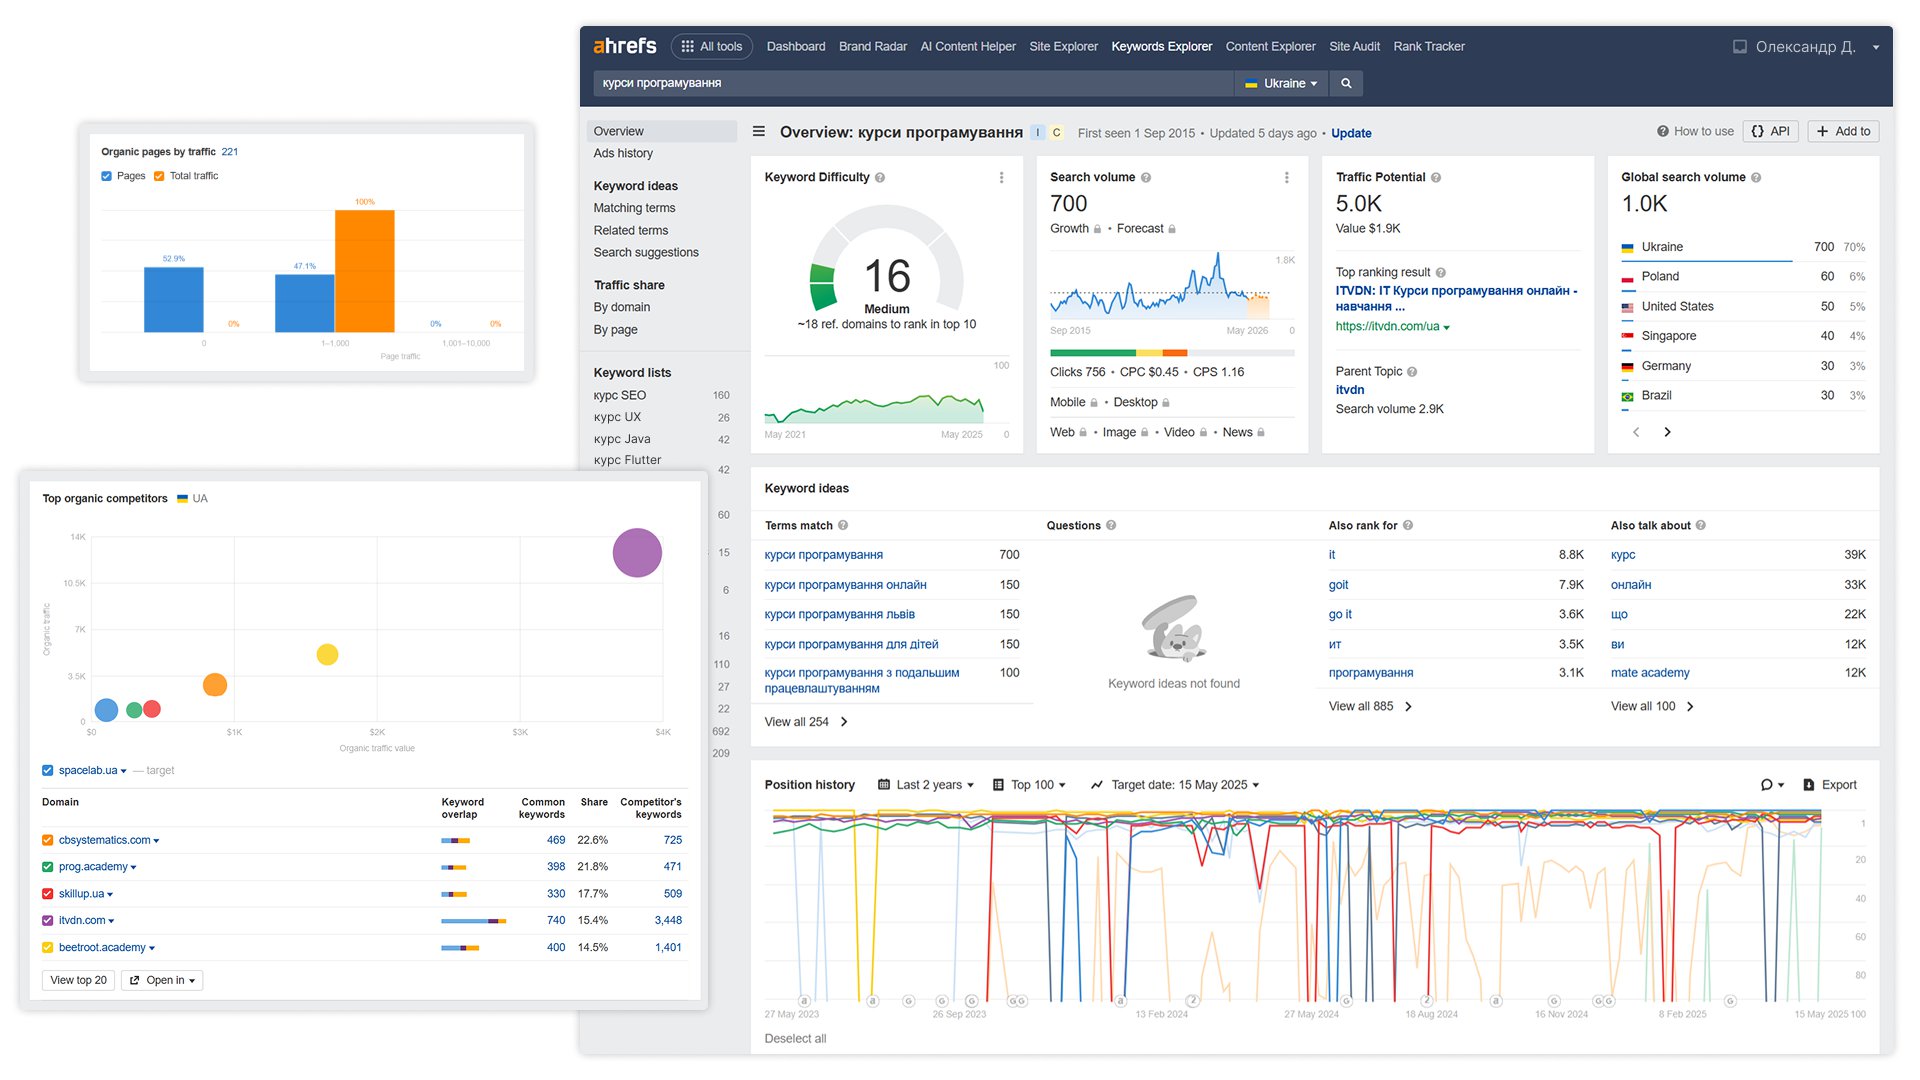Uncheck Total traffic in organic pages panel
This screenshot has height=1080, width=1920.
click(158, 175)
